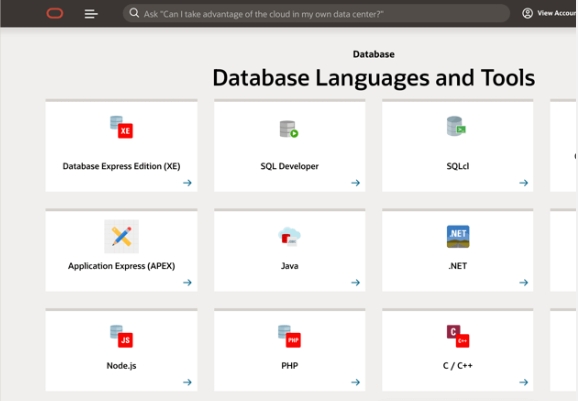
Task: Open the Application Express (APEX) link
Action: point(121,266)
